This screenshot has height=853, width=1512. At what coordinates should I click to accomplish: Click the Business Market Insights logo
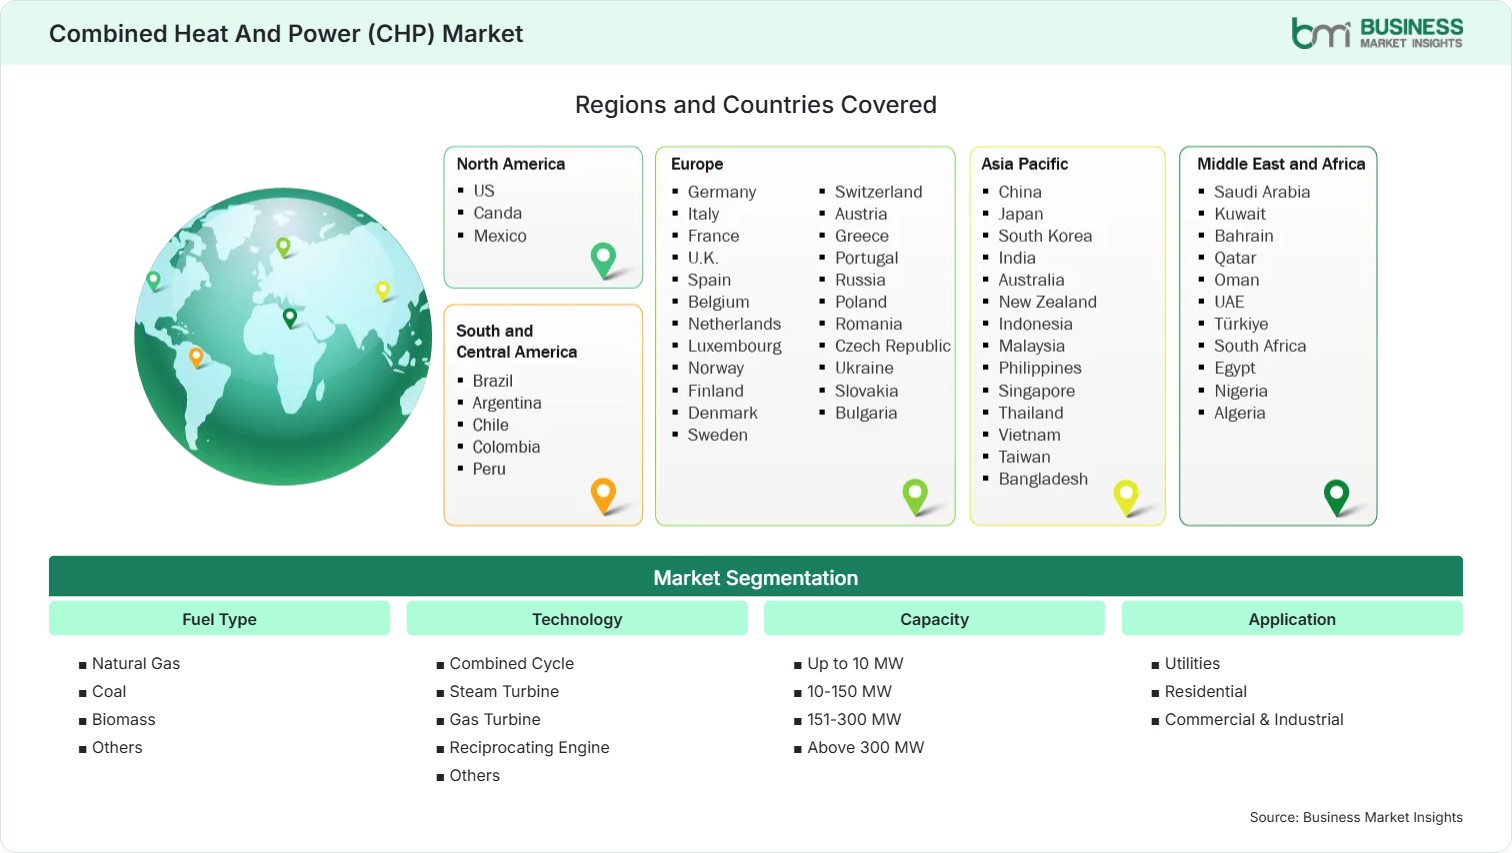[1377, 33]
